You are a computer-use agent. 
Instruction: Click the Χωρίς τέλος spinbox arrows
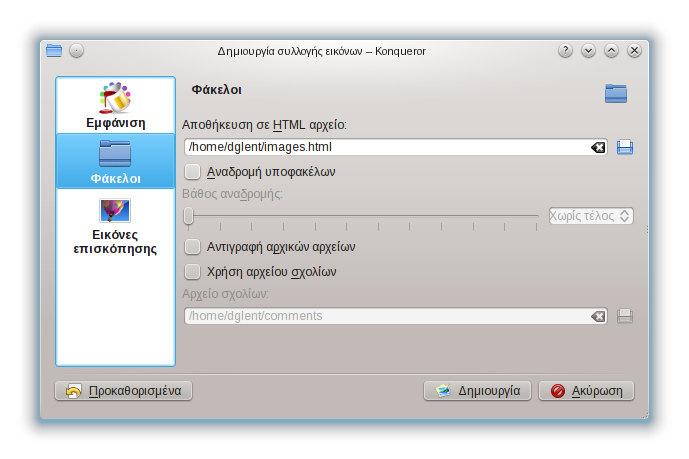[625, 215]
